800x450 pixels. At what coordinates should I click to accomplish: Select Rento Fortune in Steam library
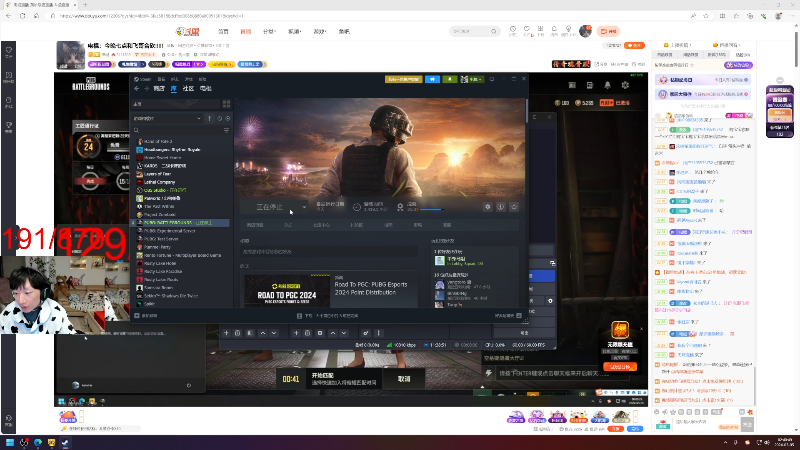point(179,255)
